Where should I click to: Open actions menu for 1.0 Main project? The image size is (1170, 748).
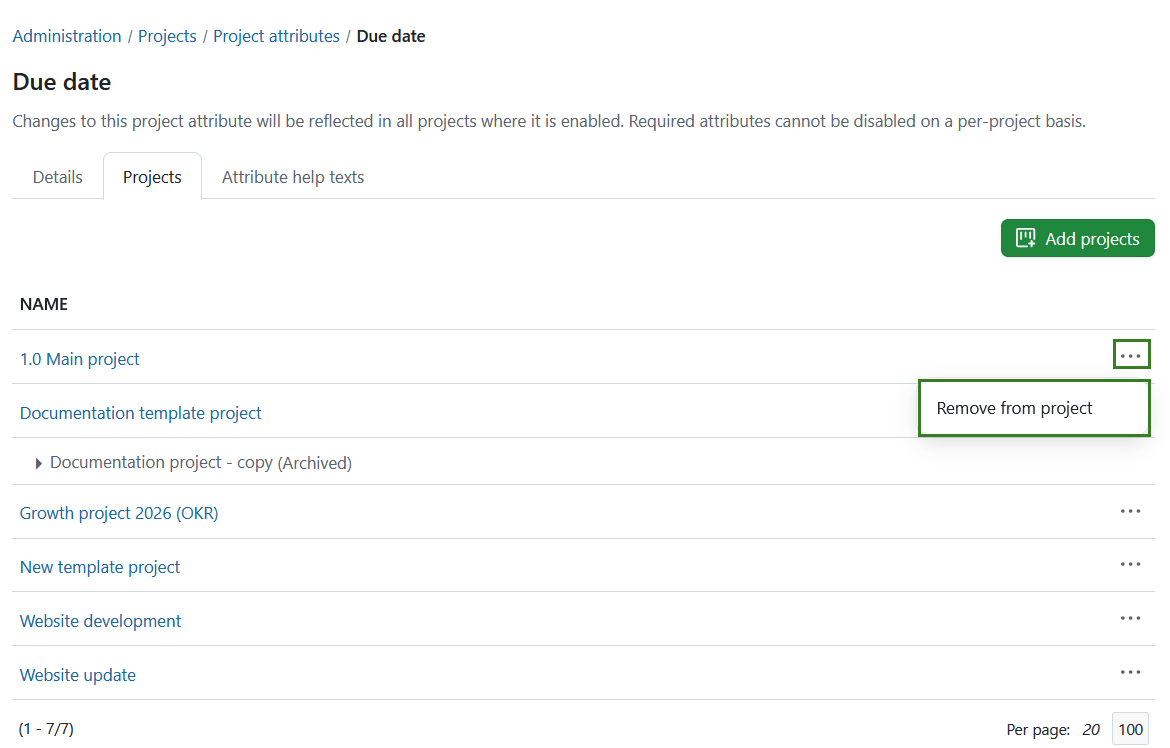tap(1131, 354)
